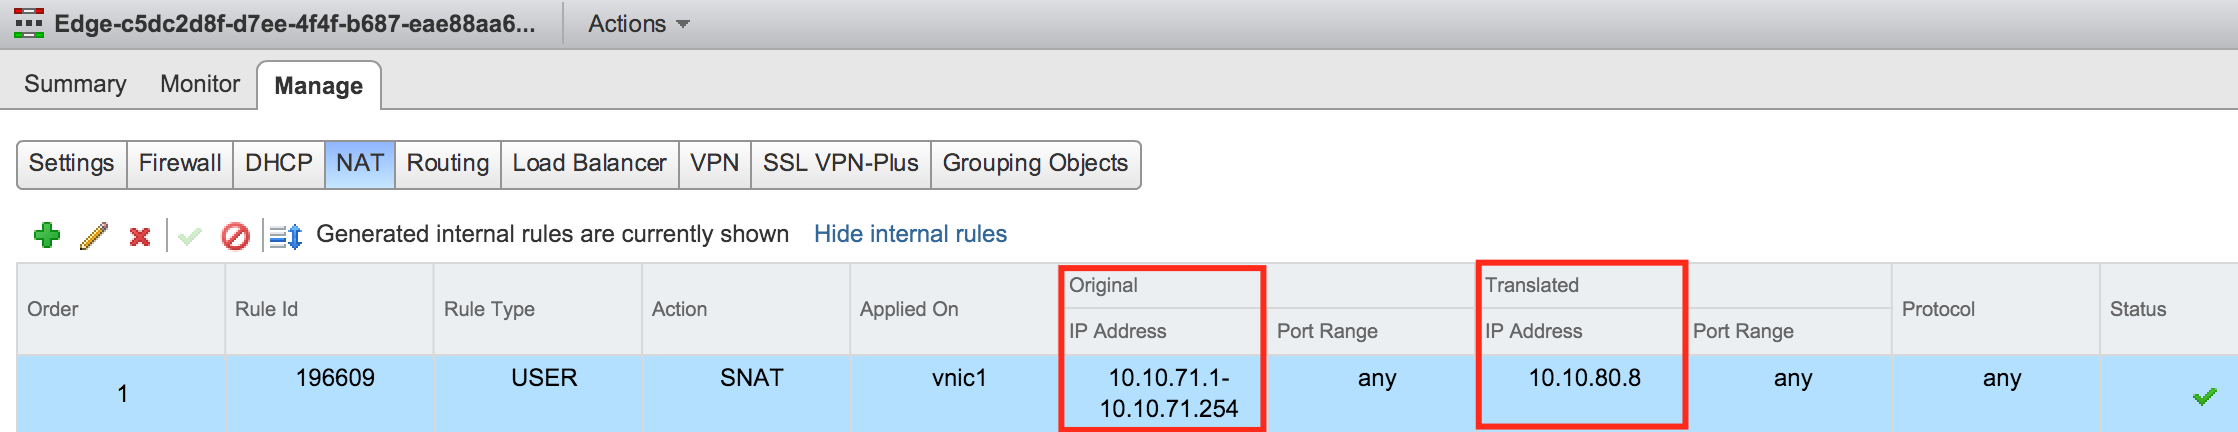Open the Firewall section

point(180,163)
